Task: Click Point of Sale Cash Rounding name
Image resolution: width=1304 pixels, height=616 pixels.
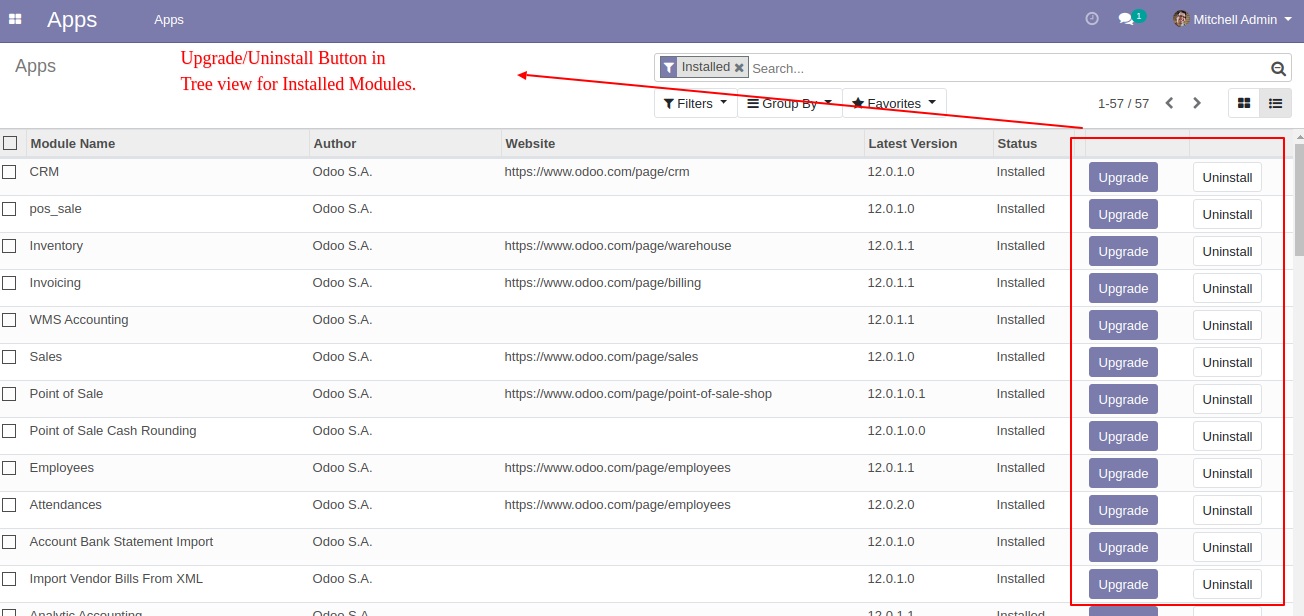Action: (113, 431)
